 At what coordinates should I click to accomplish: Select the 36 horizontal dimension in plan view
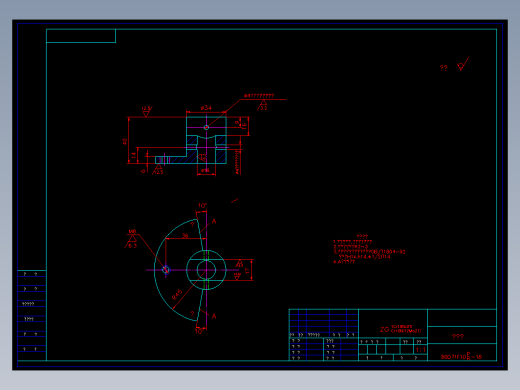[185, 236]
